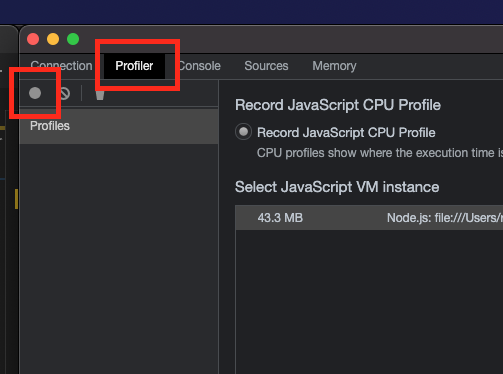Click the Record JavaScript CPU Profile heading
Viewport: 503px width, 374px height.
pyautogui.click(x=338, y=105)
